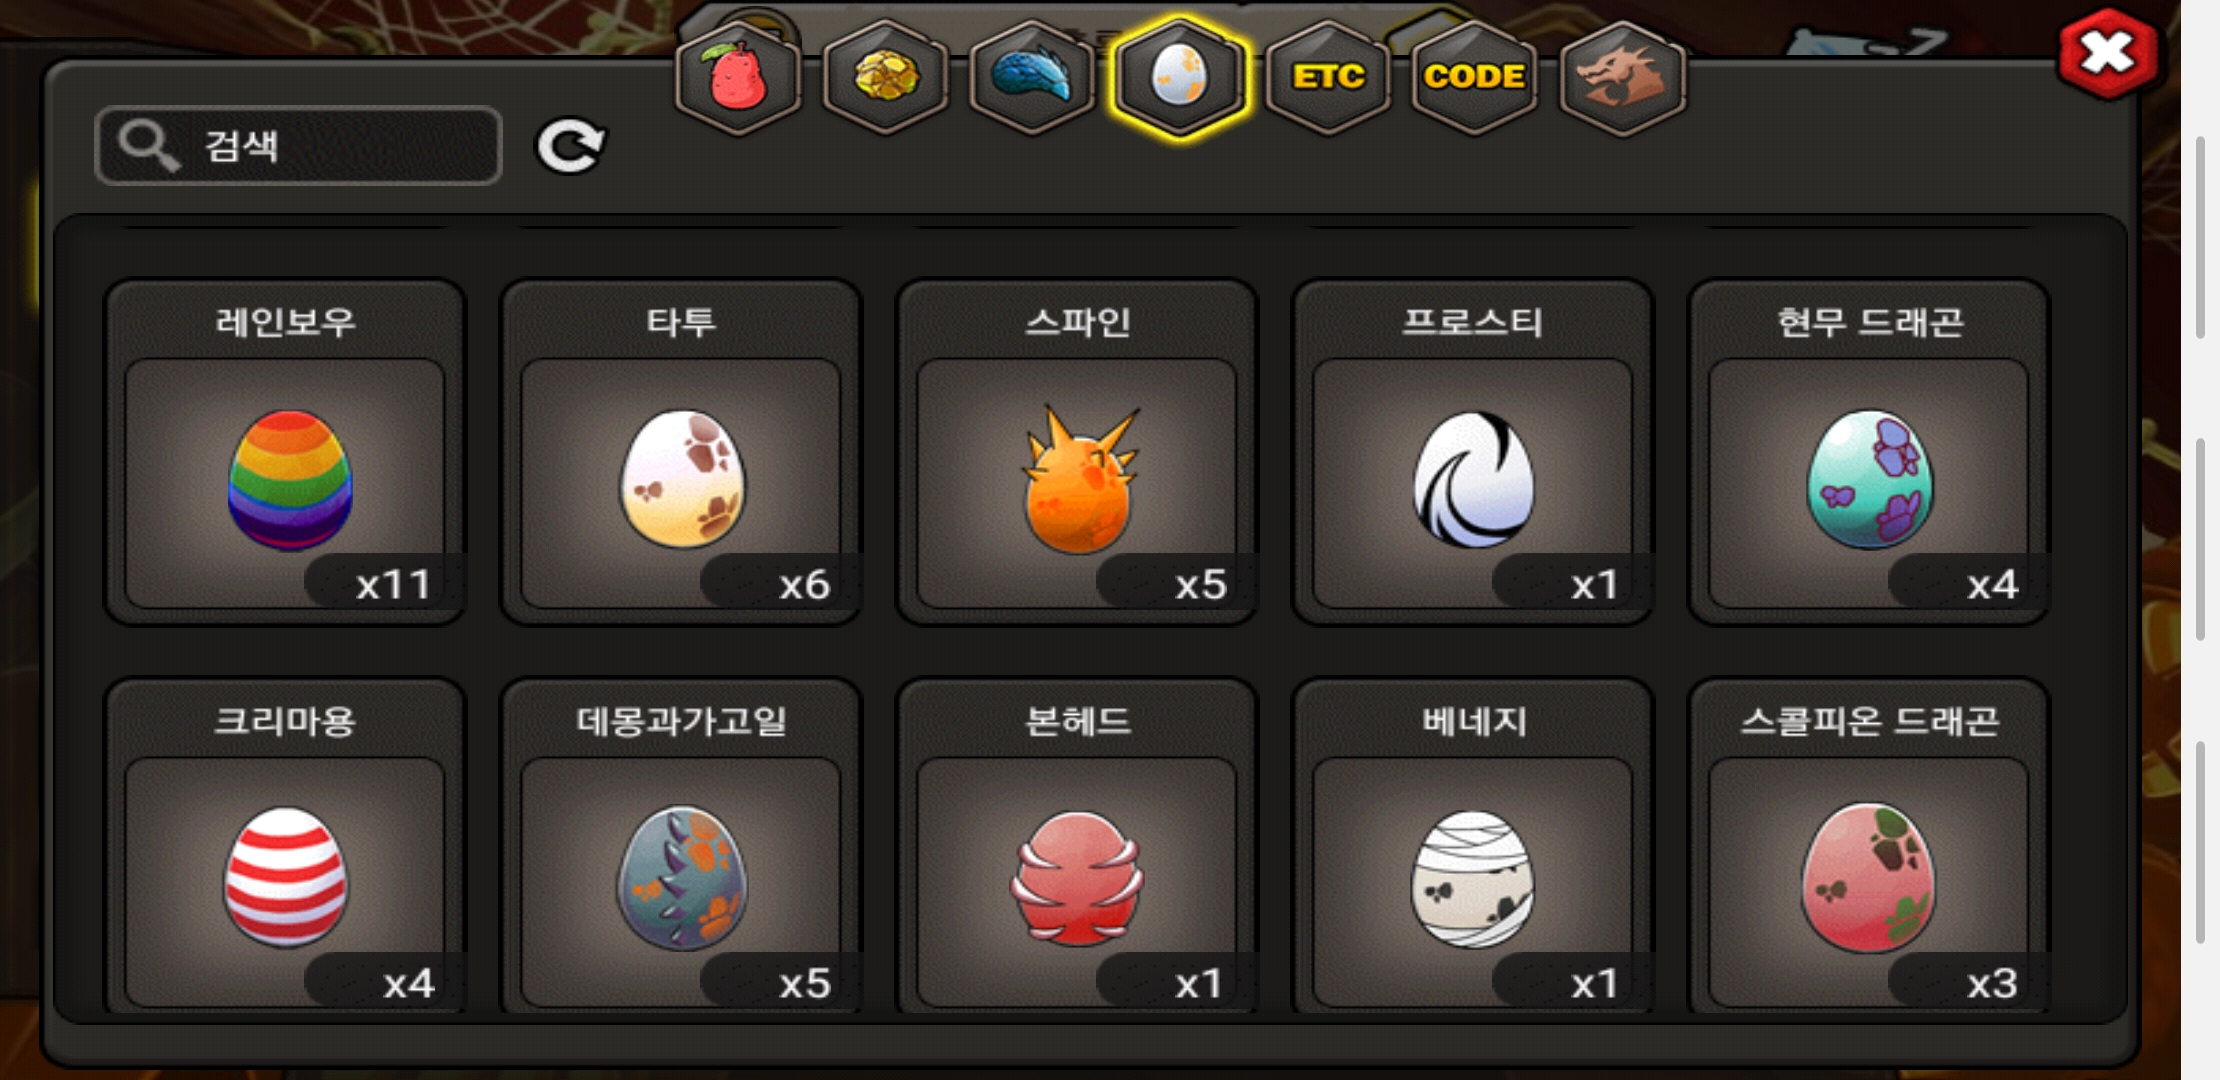Close the inventory with red X

[x=2108, y=54]
